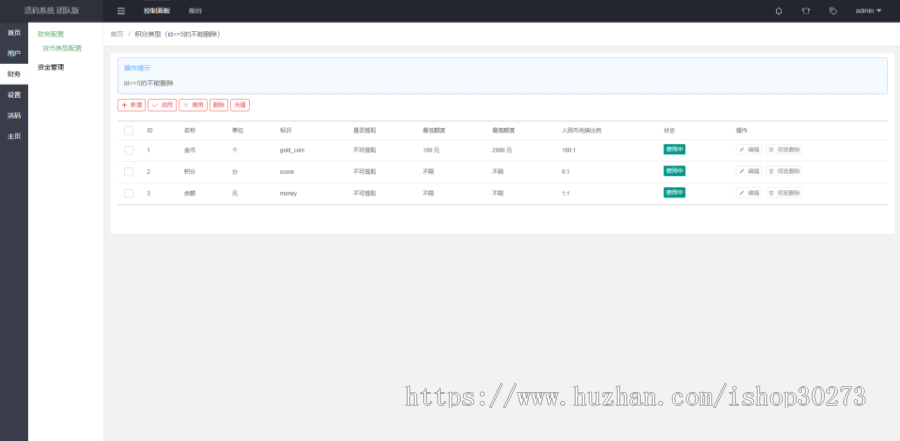This screenshot has height=441, width=900.
Task: Click the 首页 breadcrumb link
Action: [117, 34]
